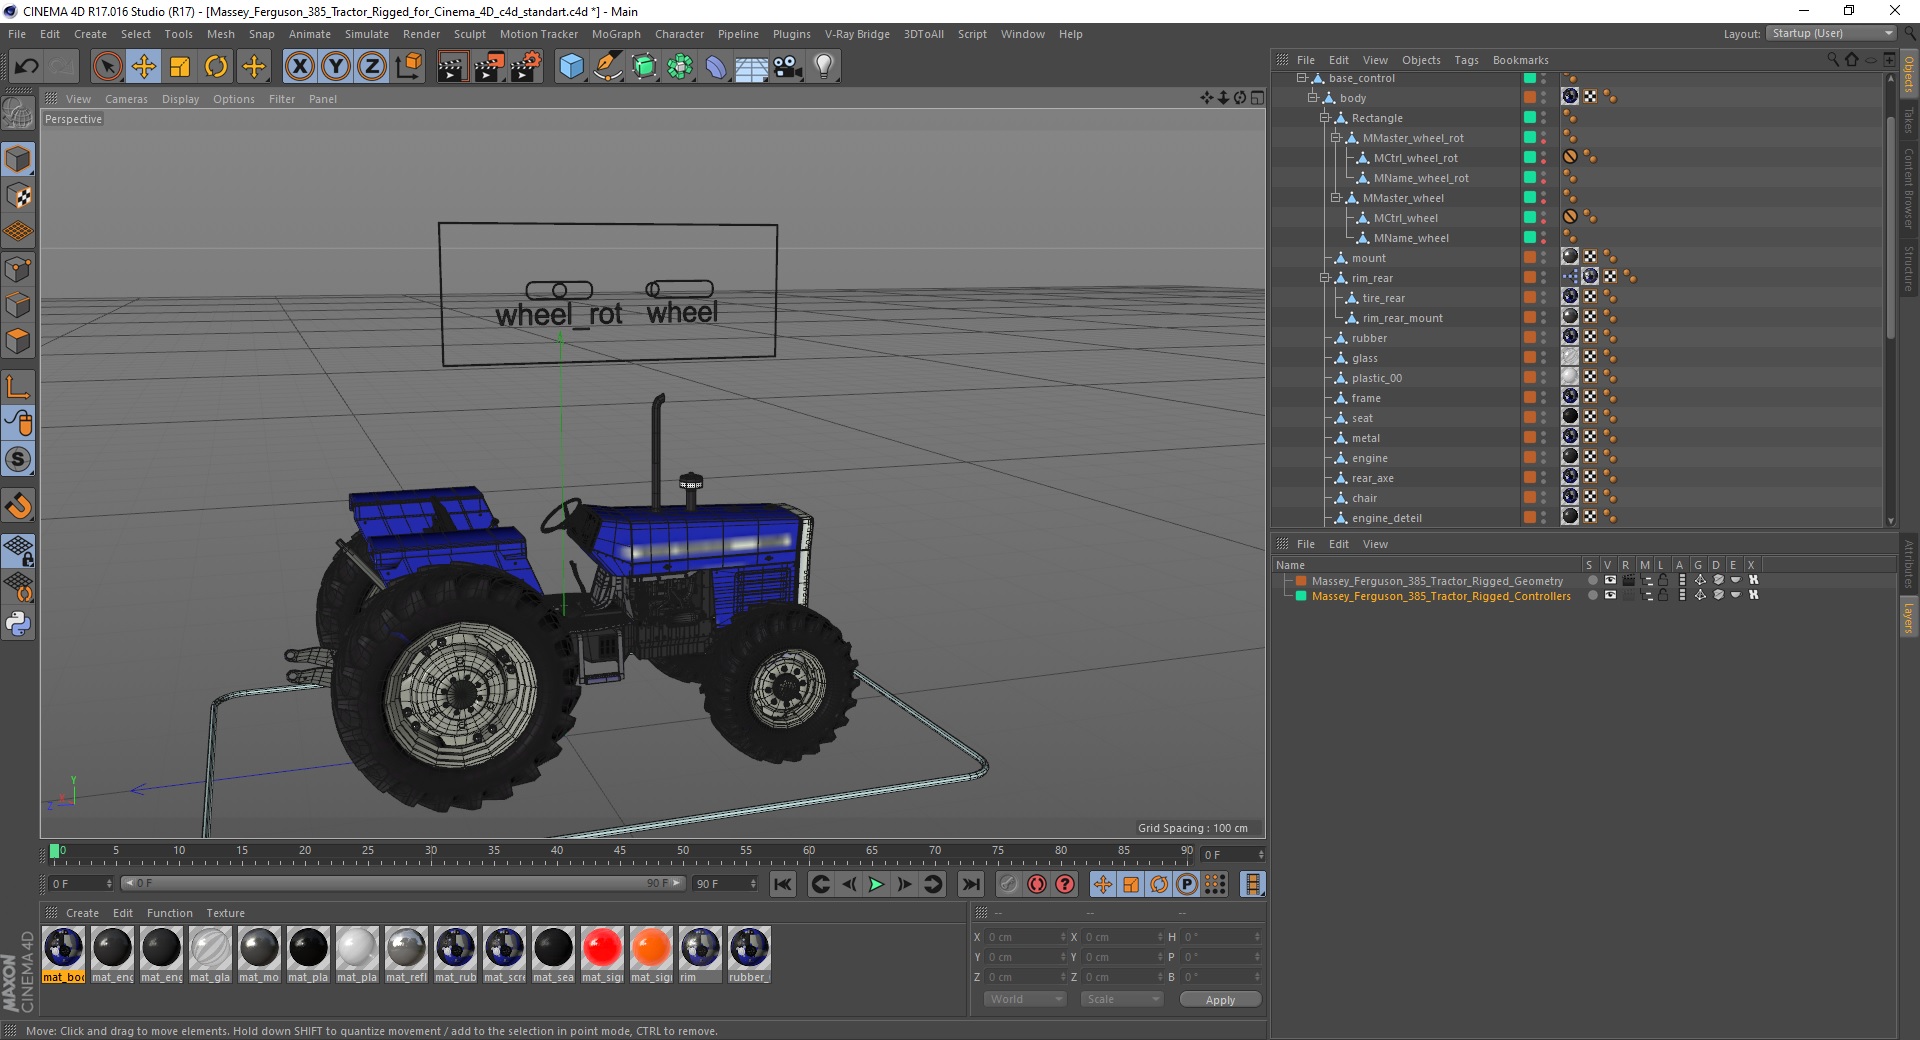This screenshot has width=1920, height=1040.
Task: Toggle coordinate system icon
Action: (x=409, y=67)
